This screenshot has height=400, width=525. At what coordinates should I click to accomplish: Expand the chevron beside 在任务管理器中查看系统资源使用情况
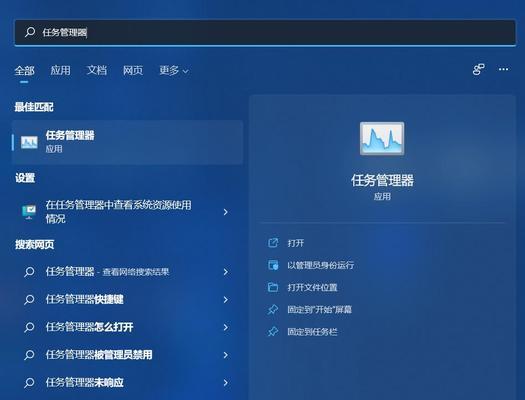tap(226, 212)
